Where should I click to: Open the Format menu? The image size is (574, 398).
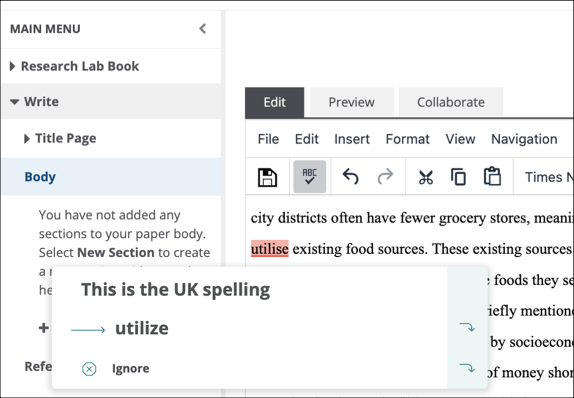click(407, 139)
